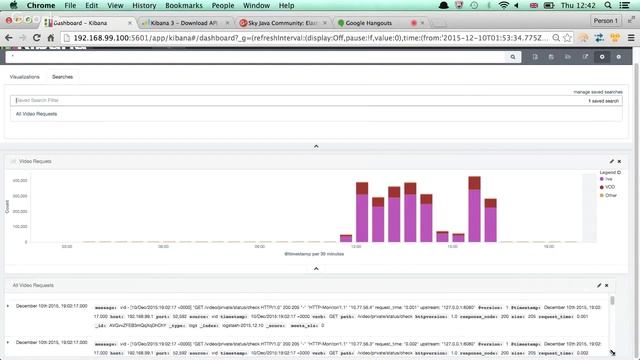Remove the Video Requests panel
This screenshot has height=360, width=640.
[619, 161]
